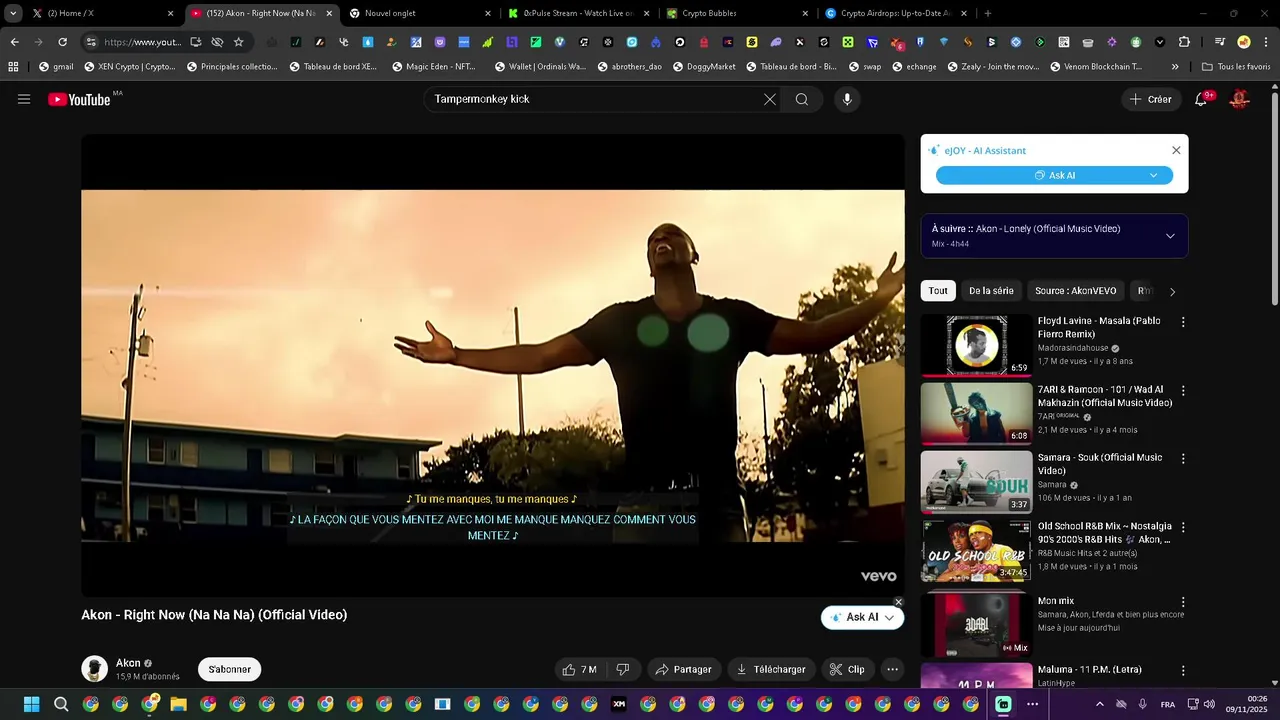The width and height of the screenshot is (1280, 720).
Task: Open options for the Mon mix playlist
Action: pos(1183,602)
